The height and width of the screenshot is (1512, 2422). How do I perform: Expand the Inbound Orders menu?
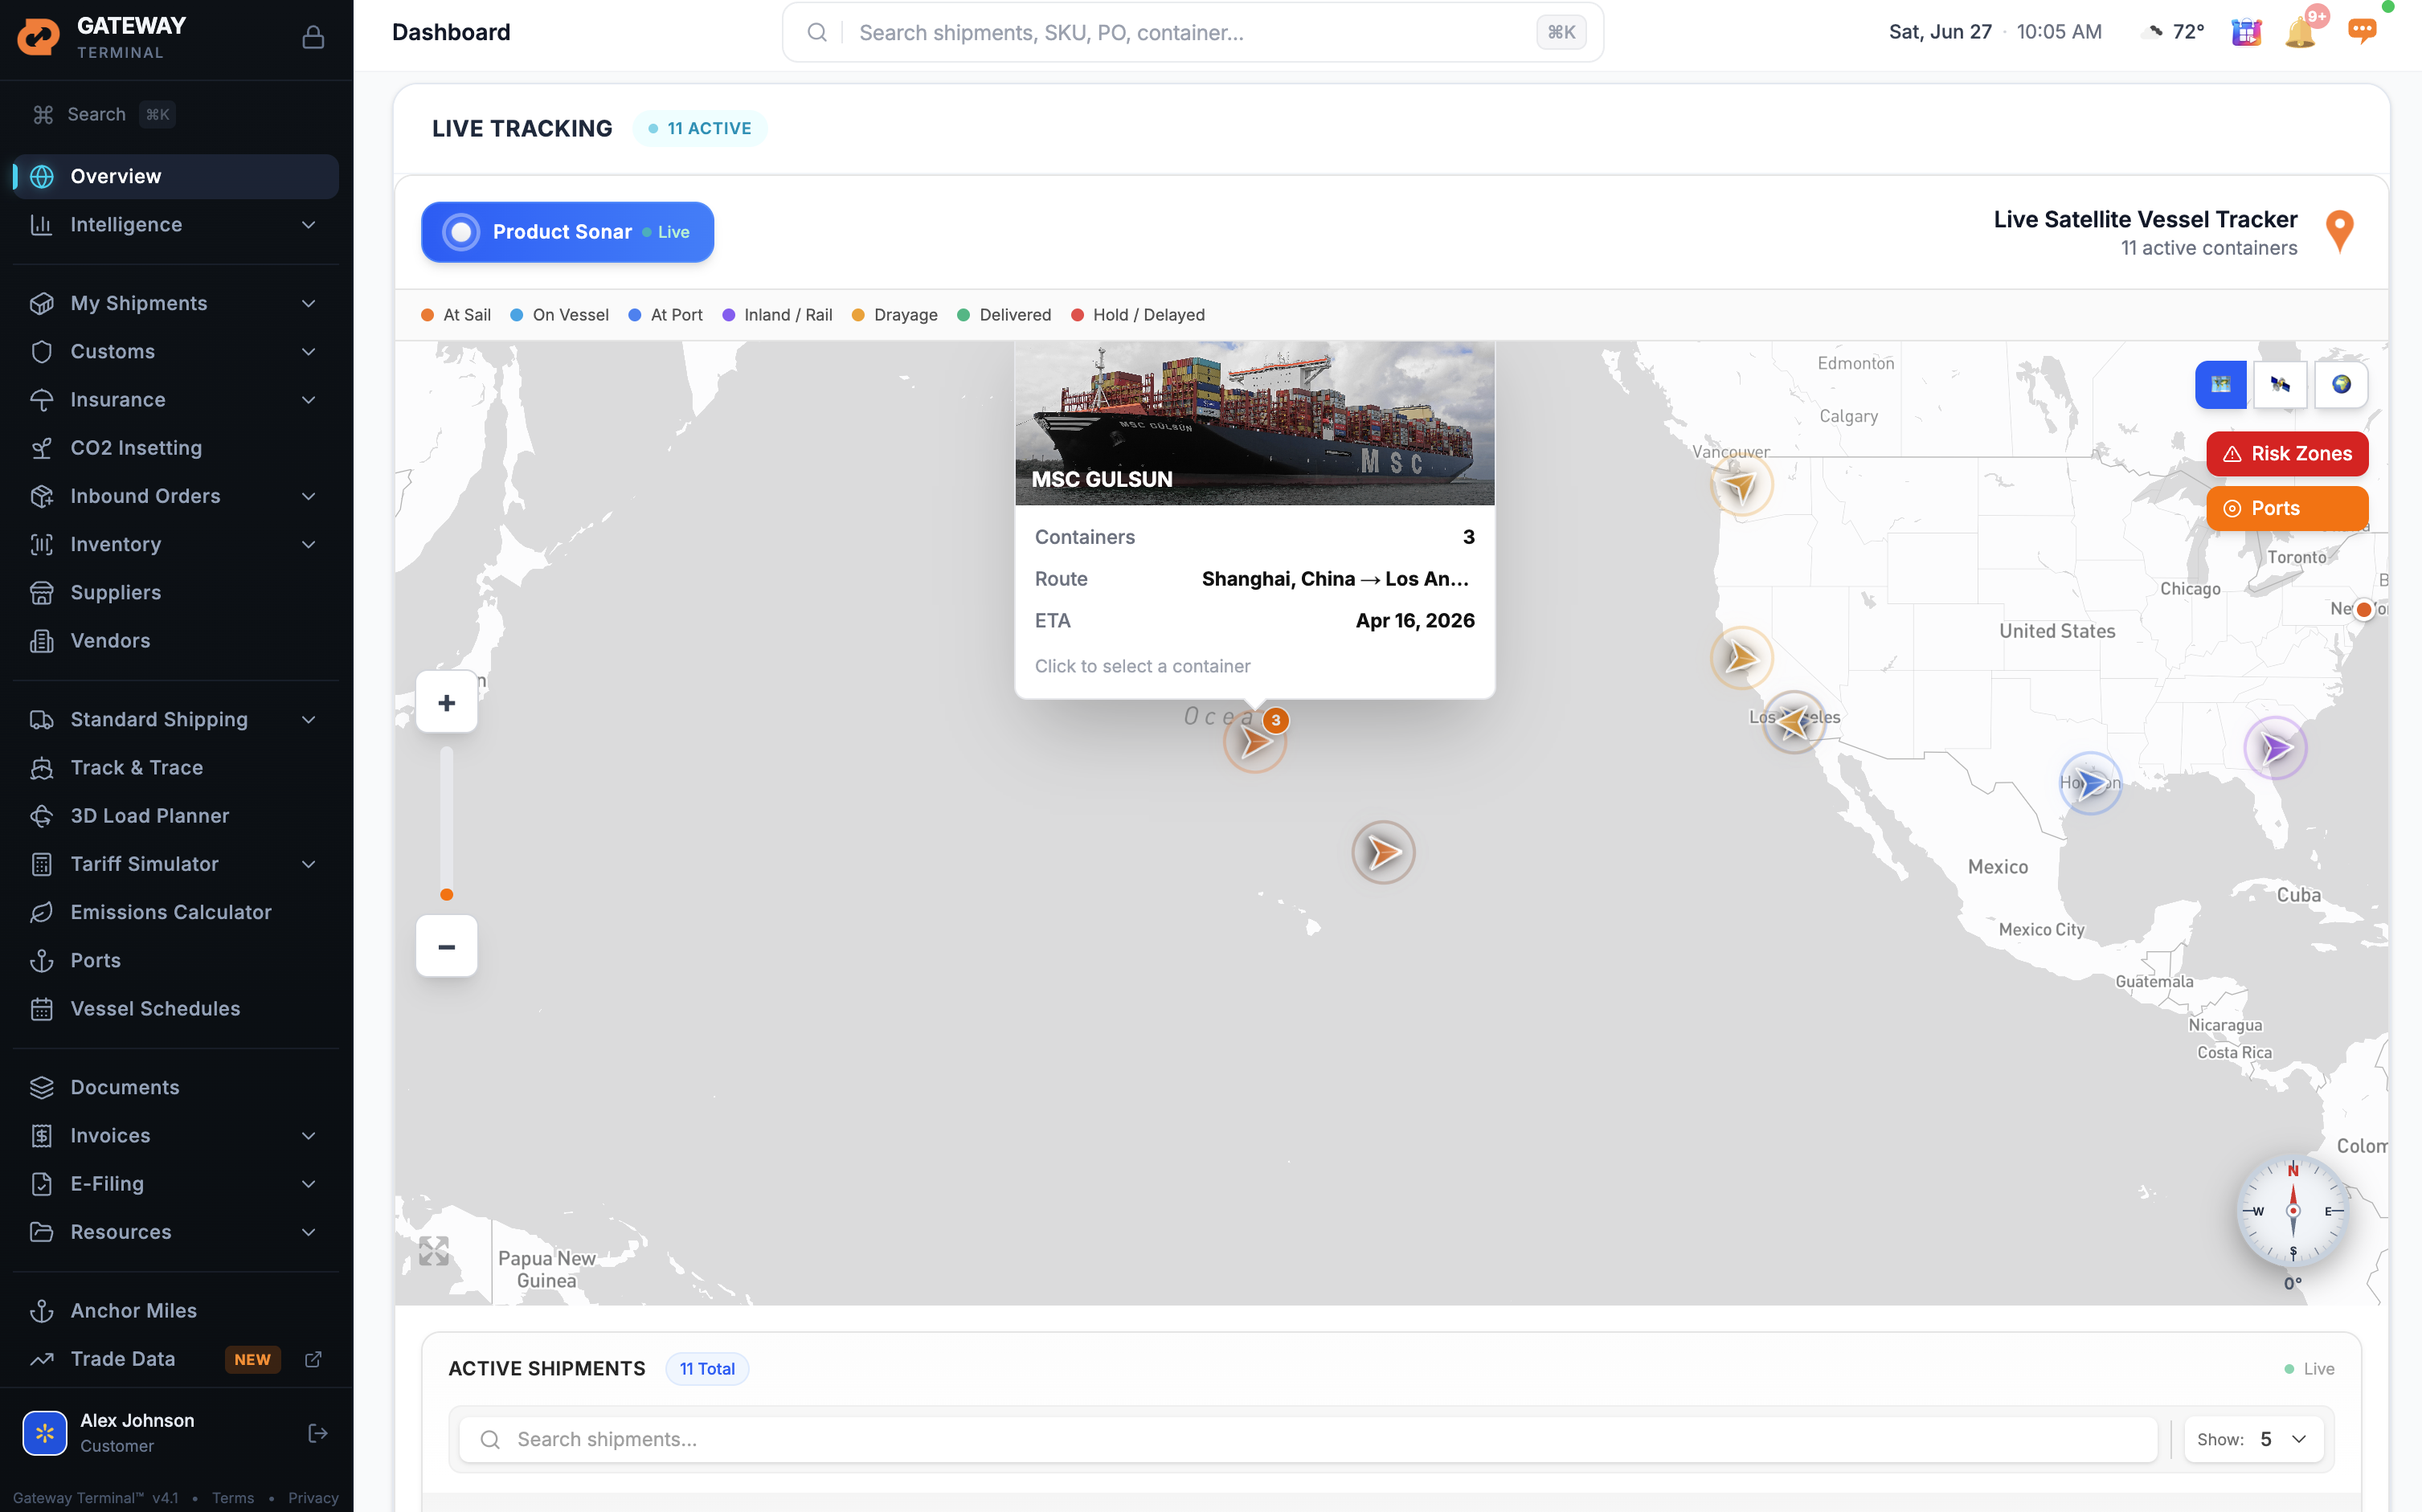tap(176, 496)
